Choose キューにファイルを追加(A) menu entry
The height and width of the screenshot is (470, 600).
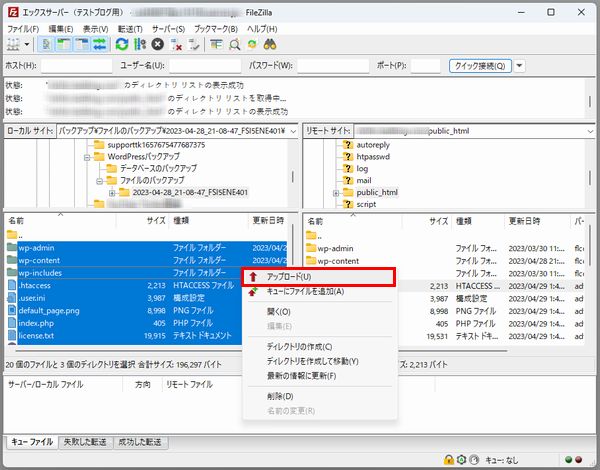point(318,292)
